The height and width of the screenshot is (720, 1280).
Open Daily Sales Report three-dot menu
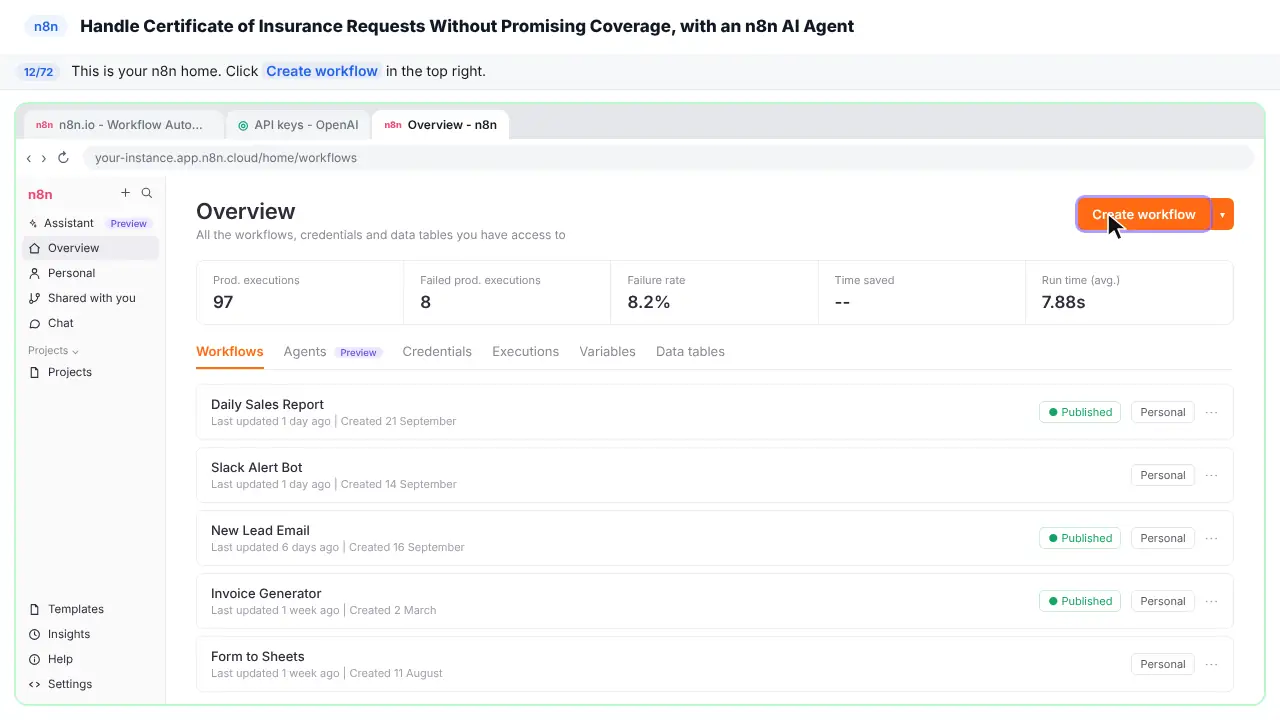(x=1211, y=412)
